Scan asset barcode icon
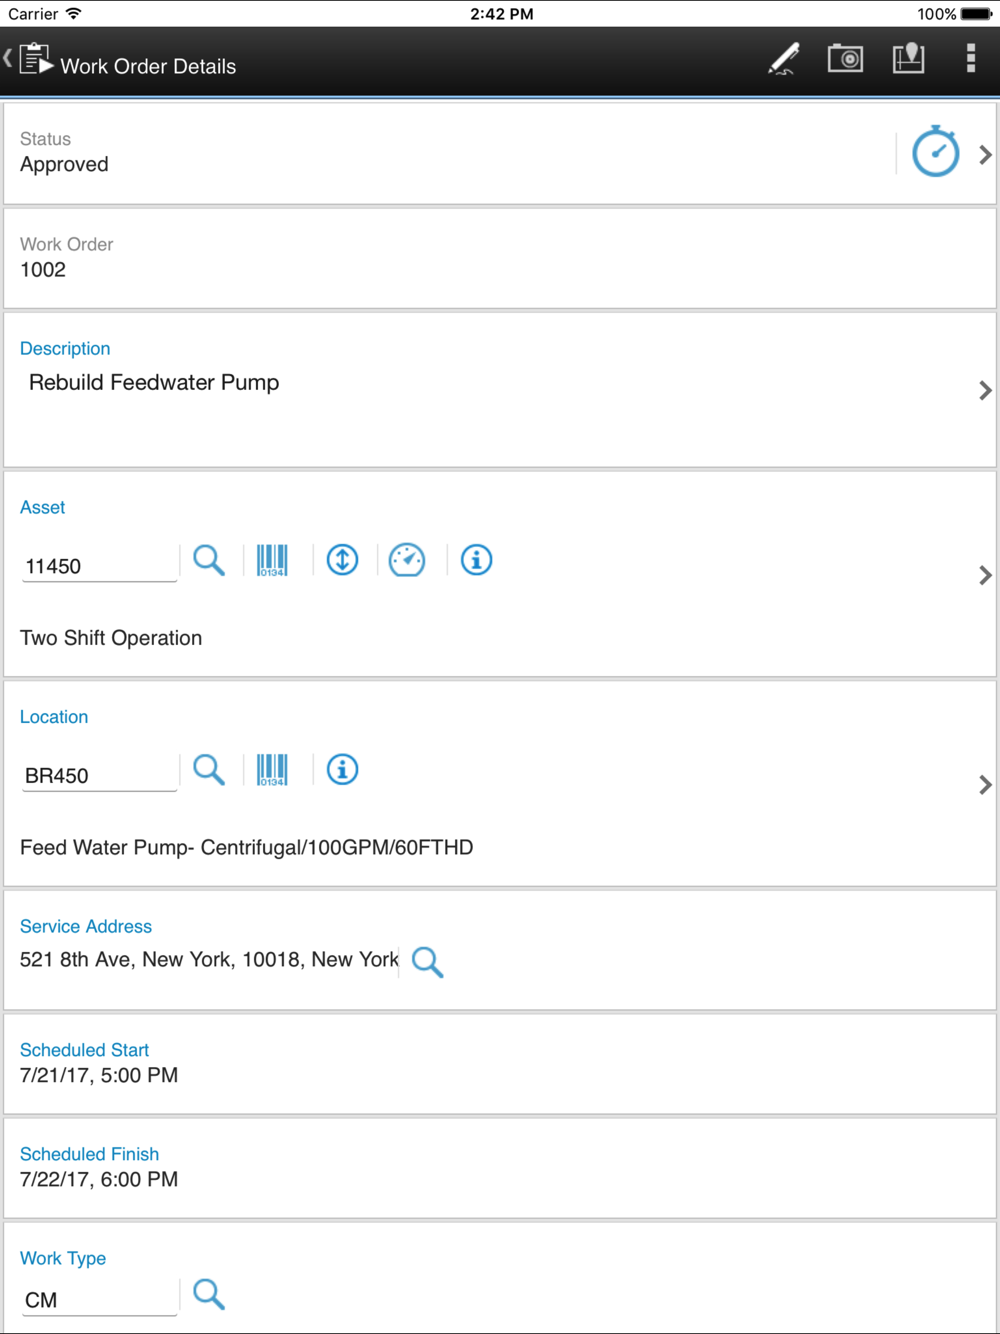 pos(272,560)
